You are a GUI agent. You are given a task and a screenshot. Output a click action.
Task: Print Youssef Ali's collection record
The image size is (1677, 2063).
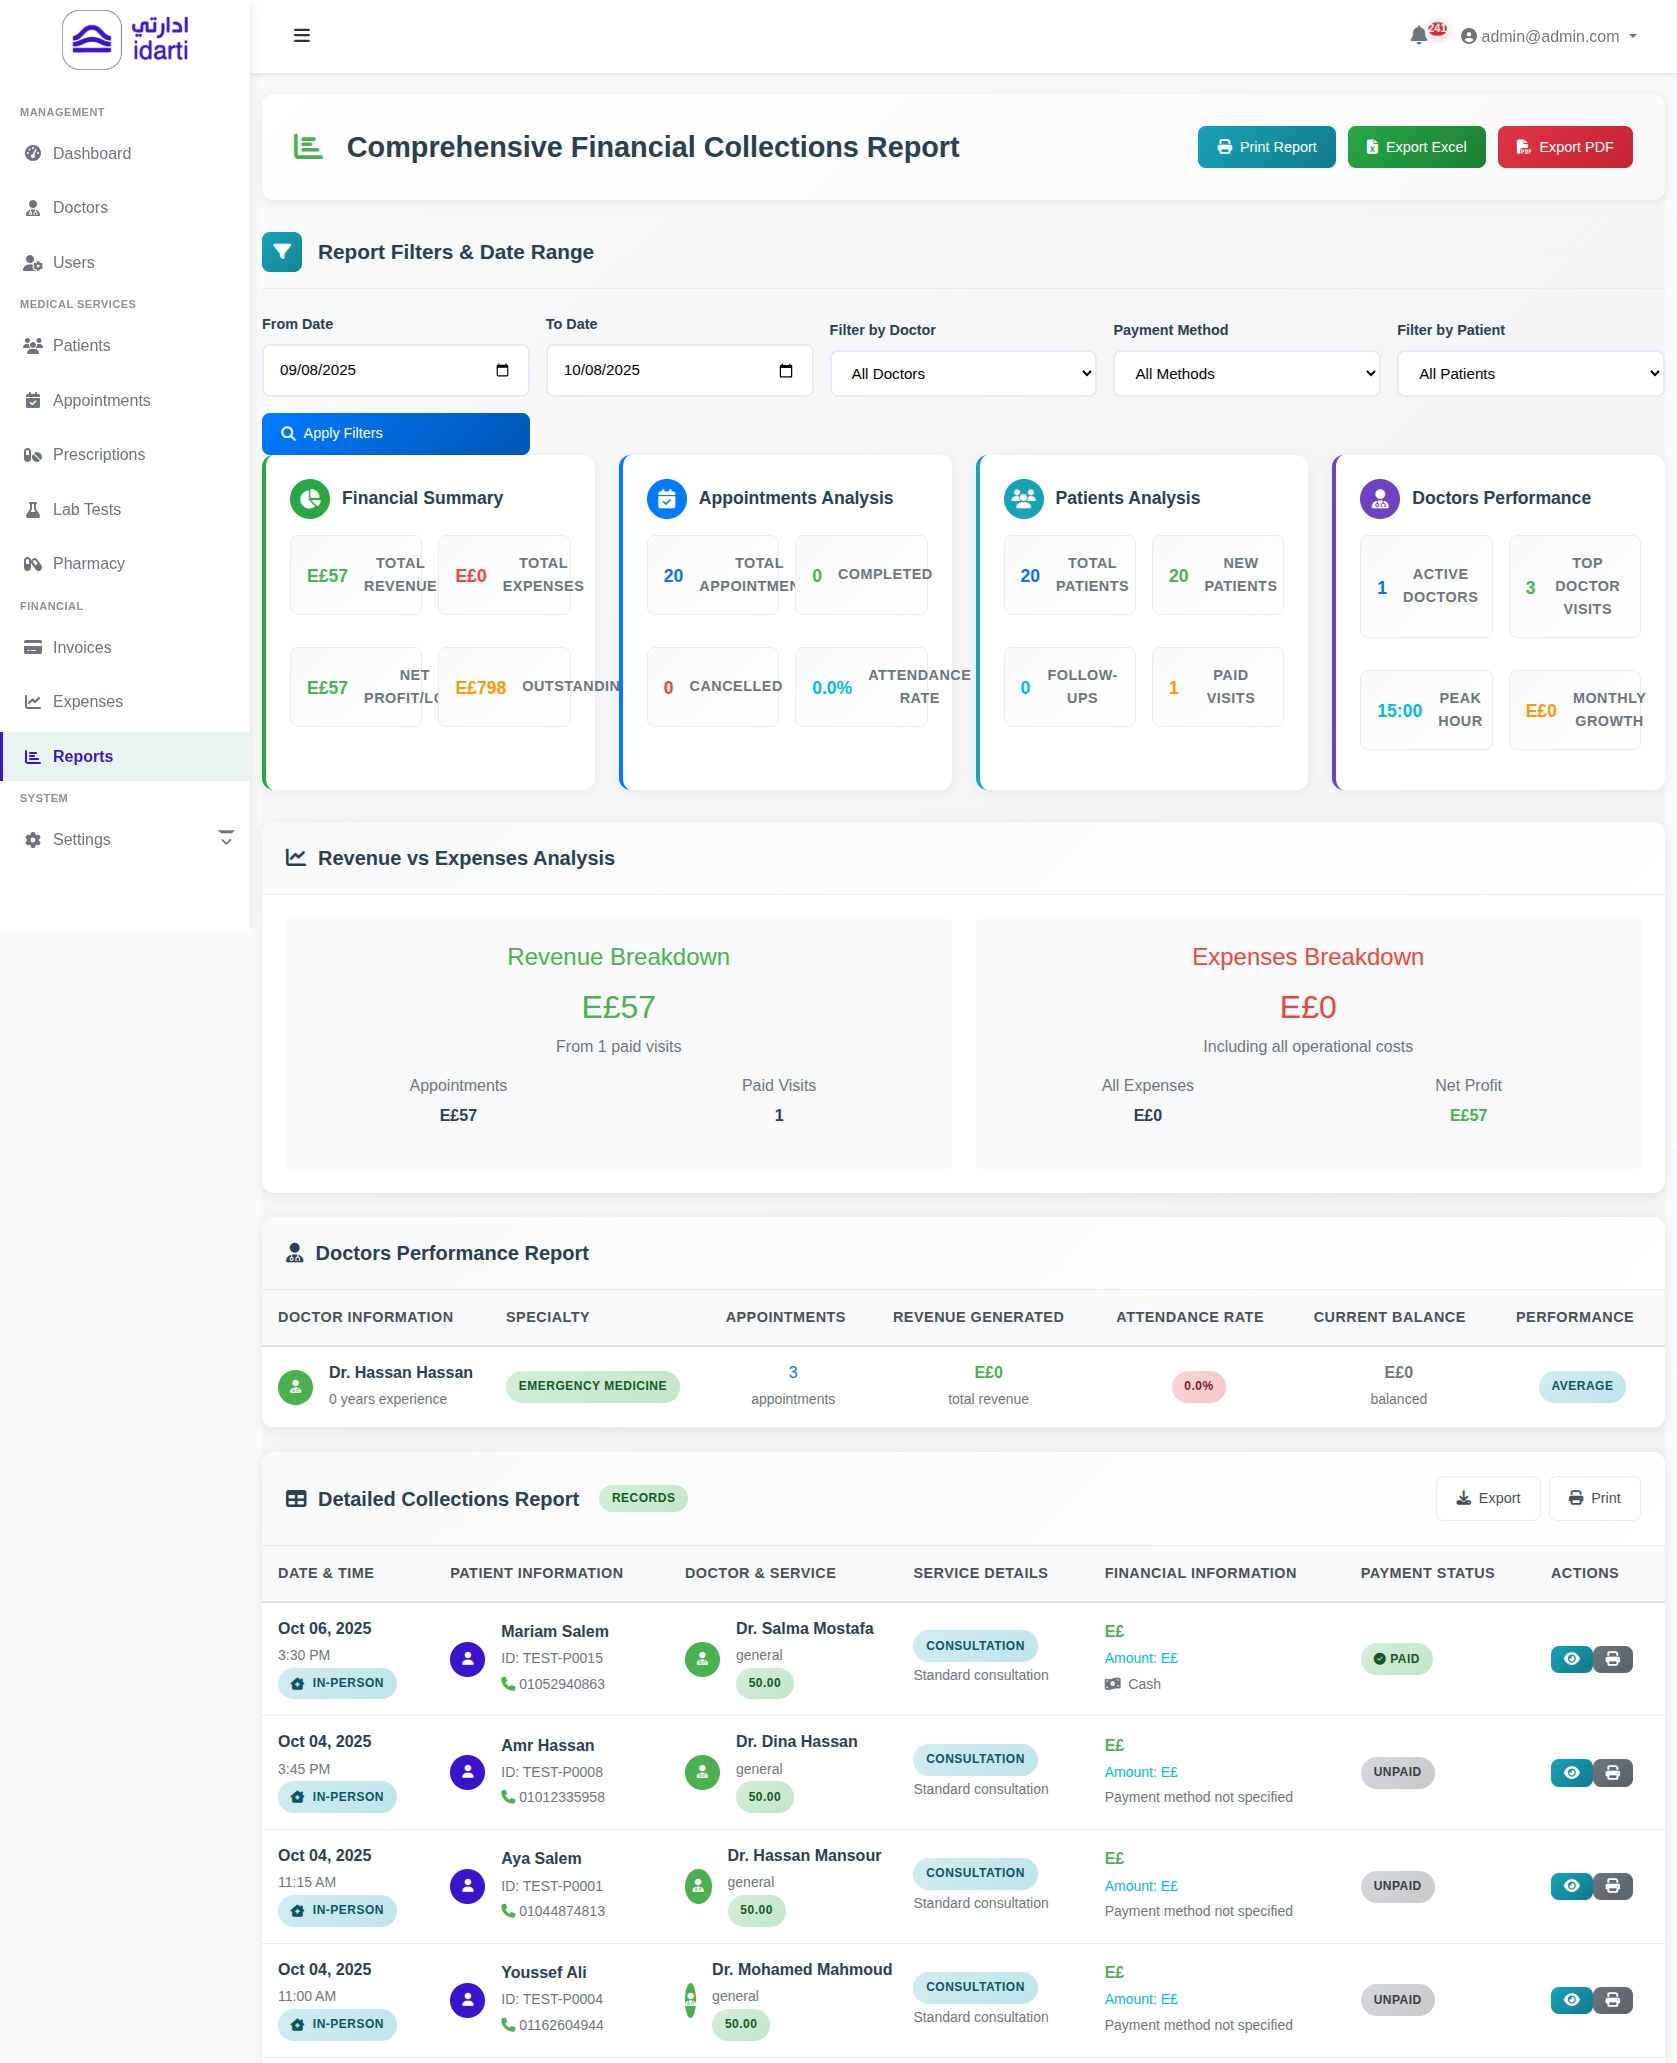pos(1612,2000)
